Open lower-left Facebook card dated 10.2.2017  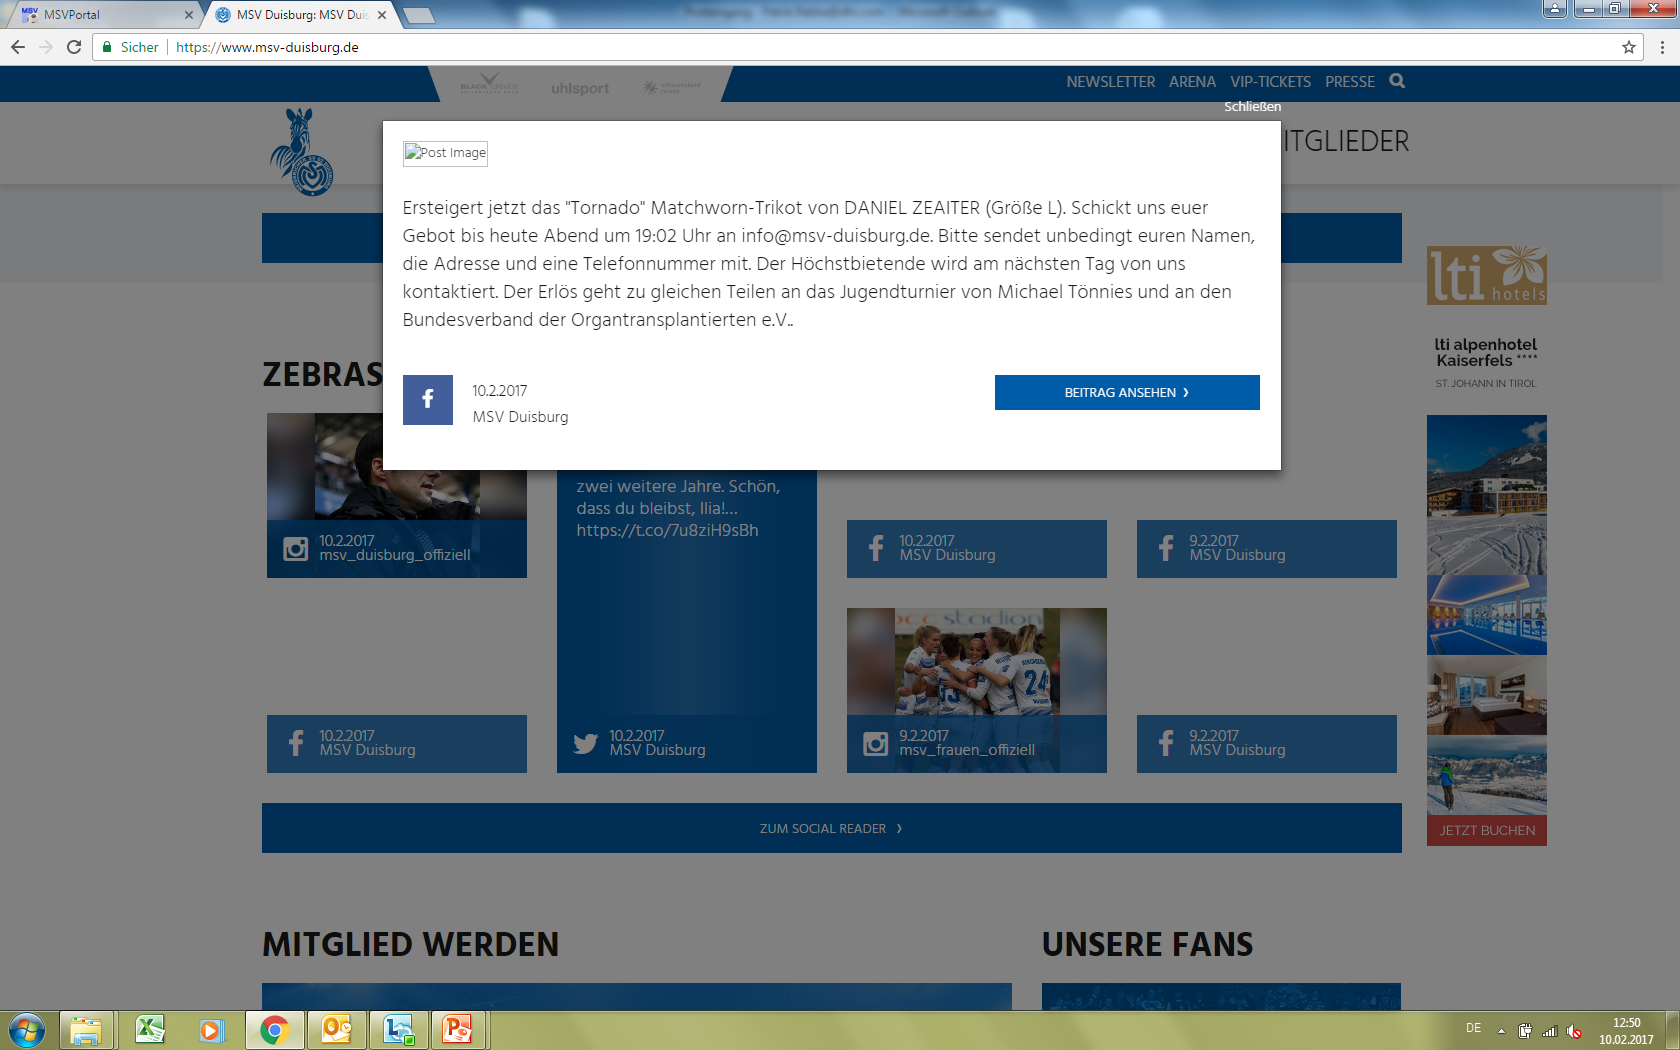(x=397, y=743)
